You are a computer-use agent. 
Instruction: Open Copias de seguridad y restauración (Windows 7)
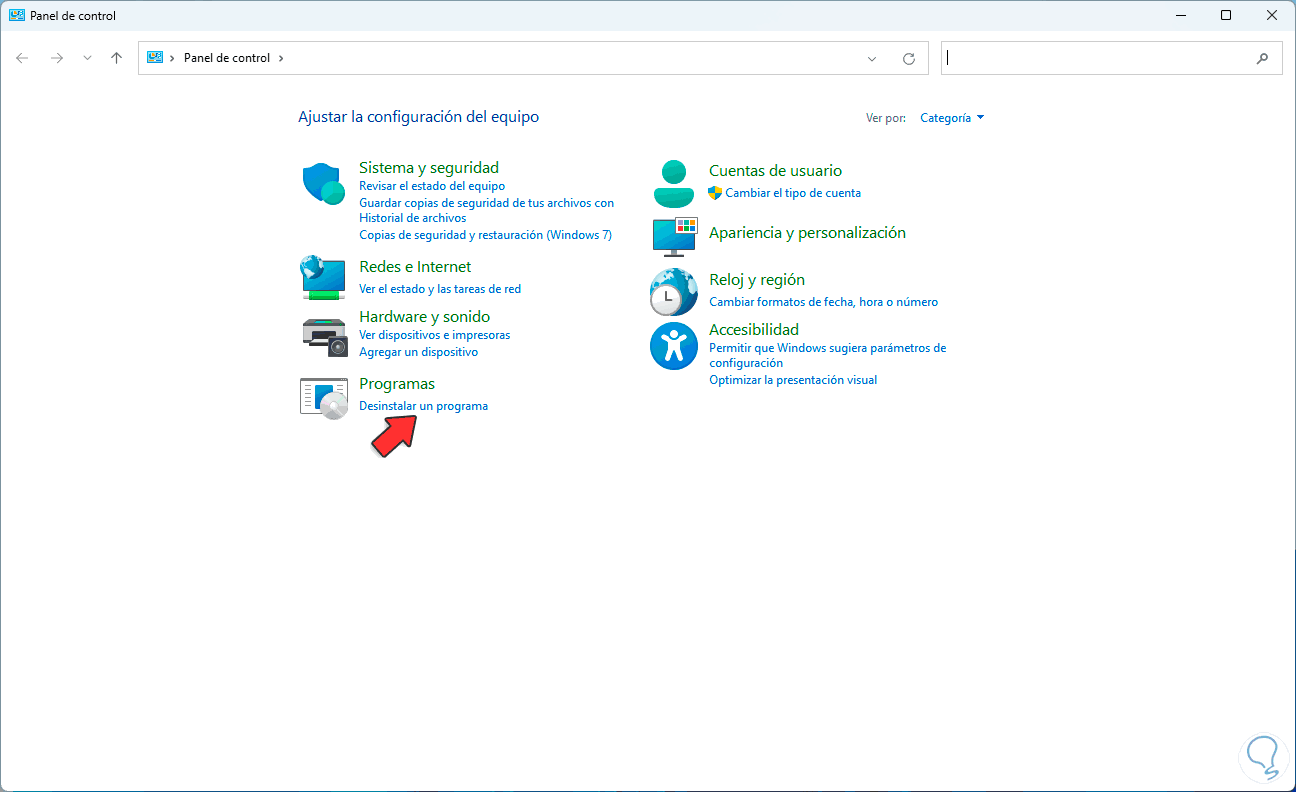[x=485, y=235]
